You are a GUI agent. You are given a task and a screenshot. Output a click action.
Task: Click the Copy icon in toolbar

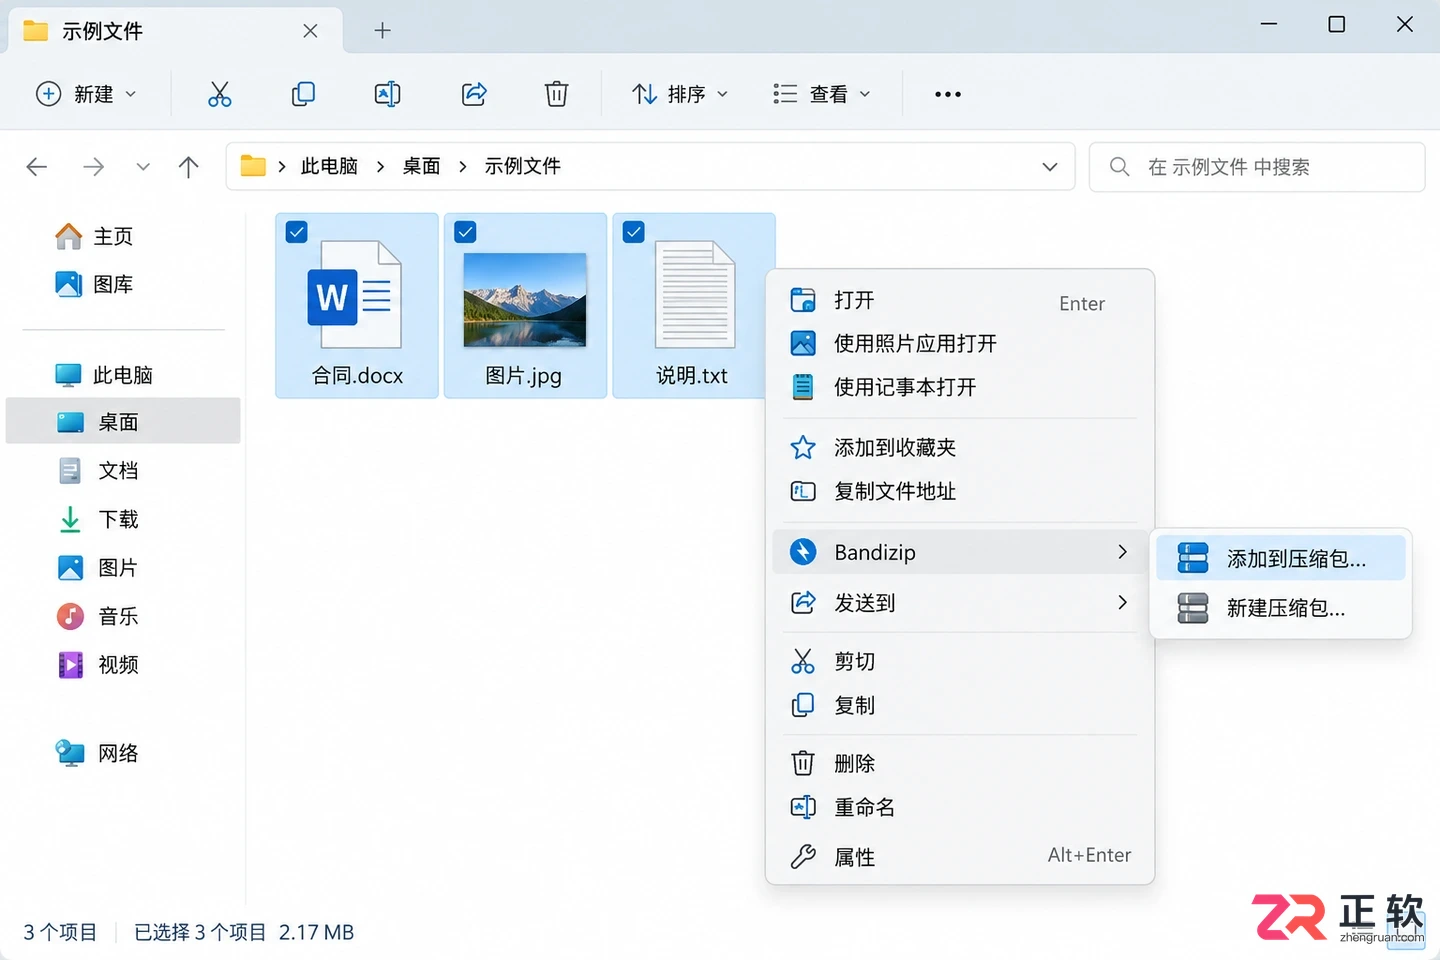click(303, 94)
